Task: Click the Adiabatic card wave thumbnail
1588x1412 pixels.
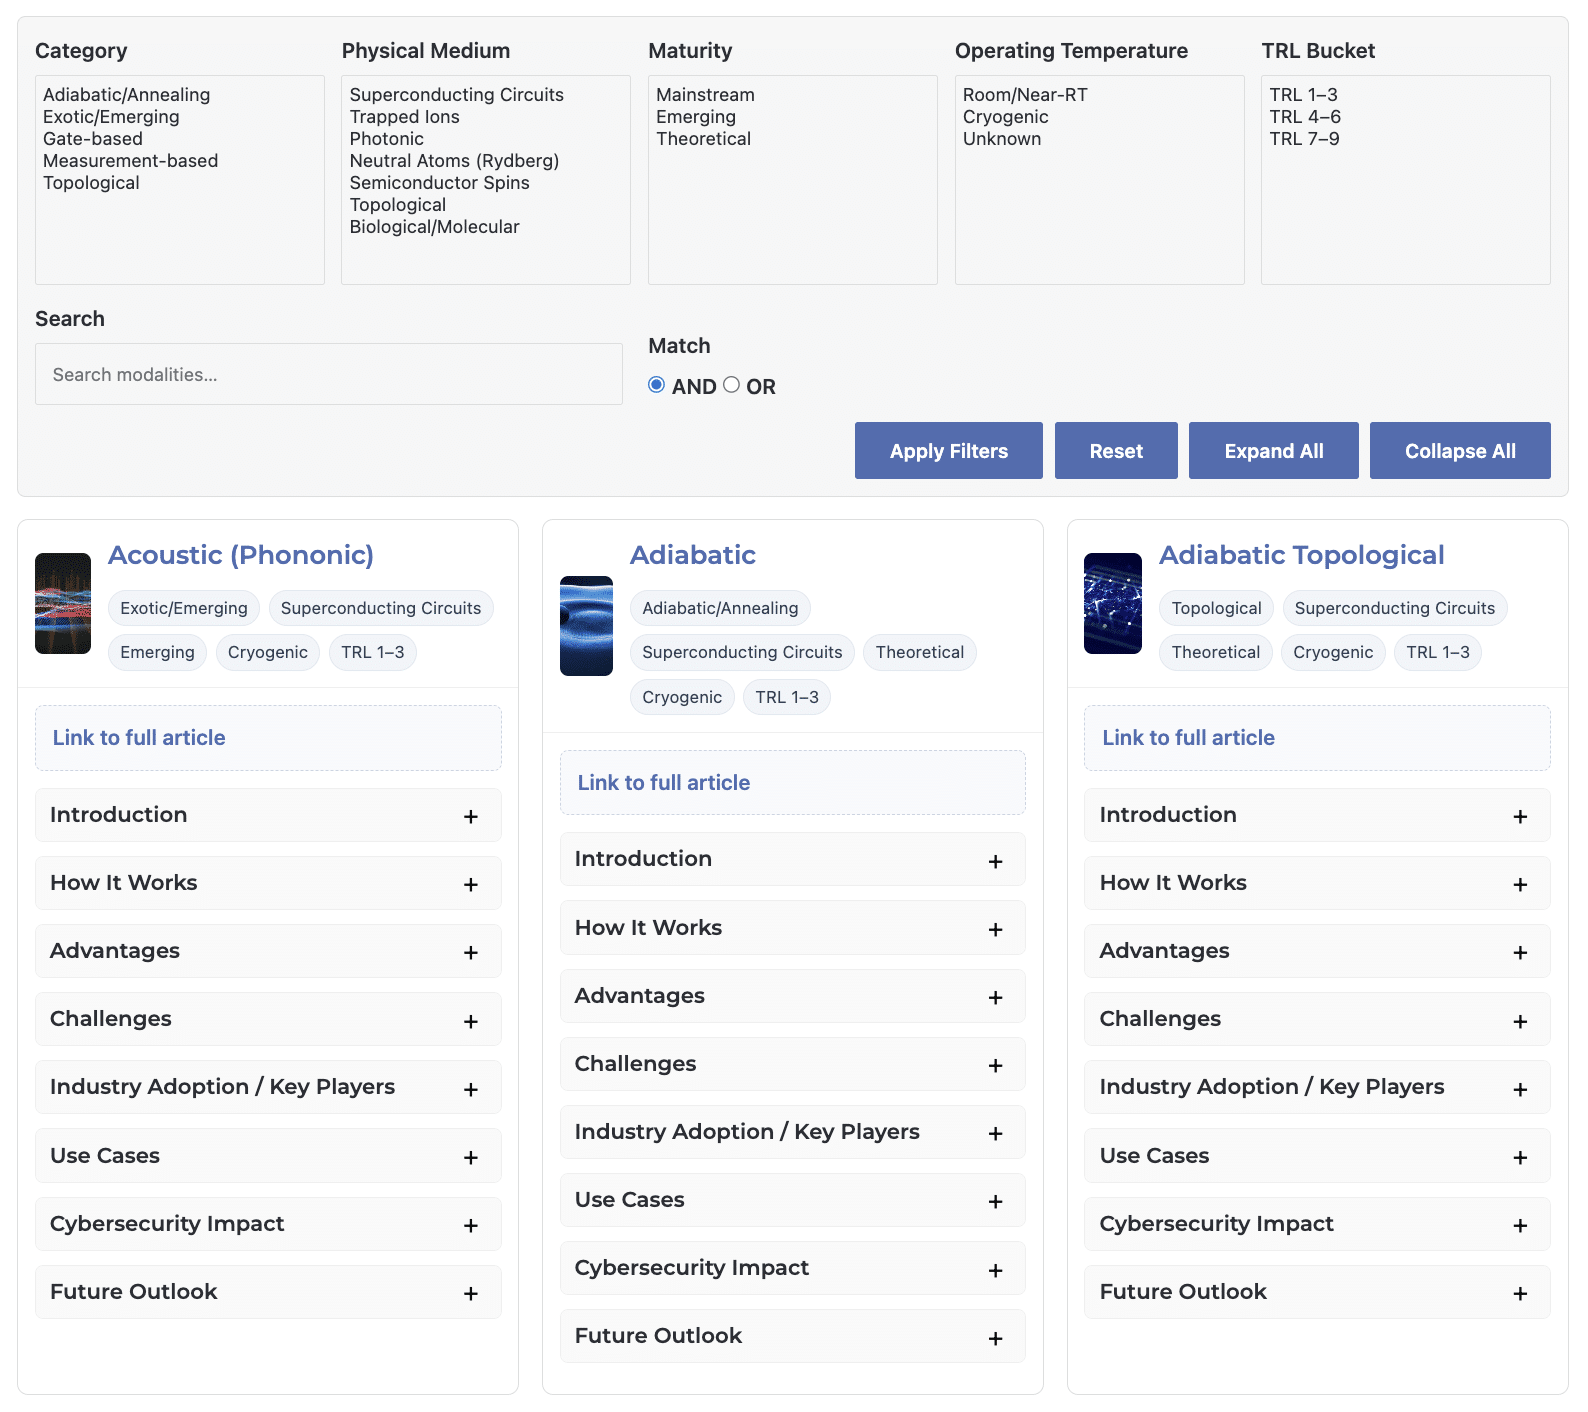Action: point(586,626)
